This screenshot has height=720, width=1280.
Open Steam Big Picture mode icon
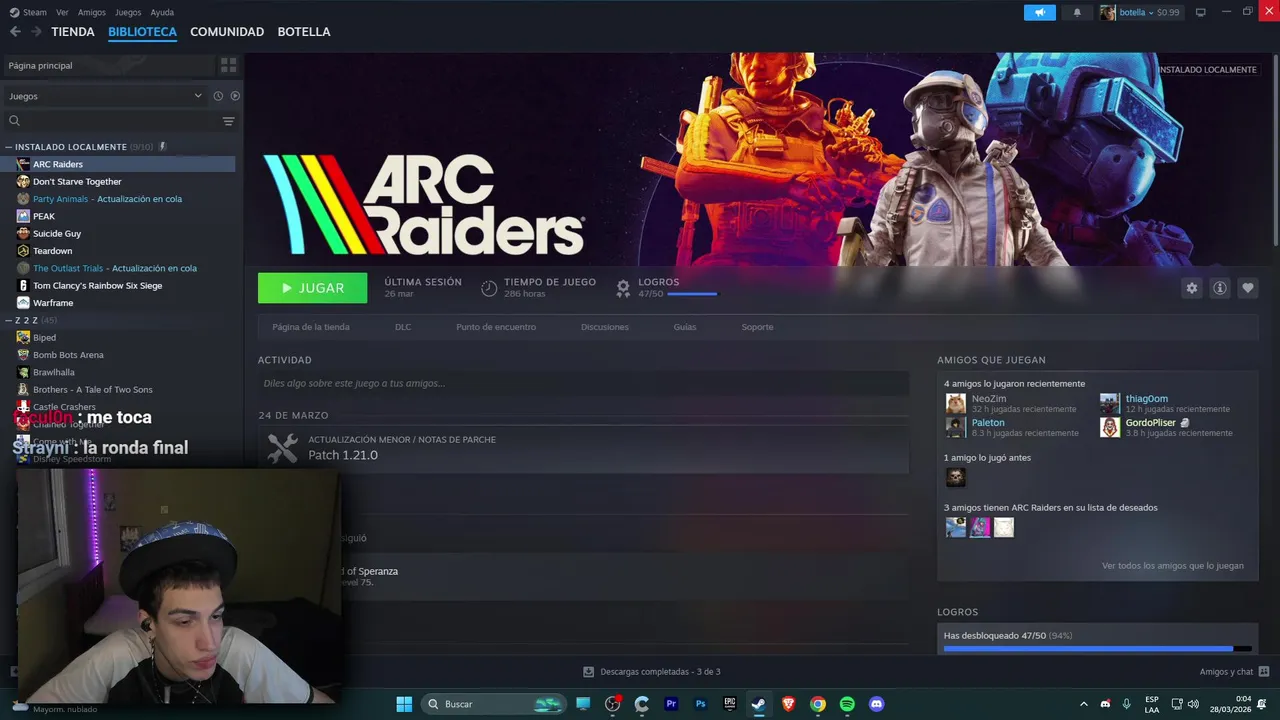(1201, 12)
